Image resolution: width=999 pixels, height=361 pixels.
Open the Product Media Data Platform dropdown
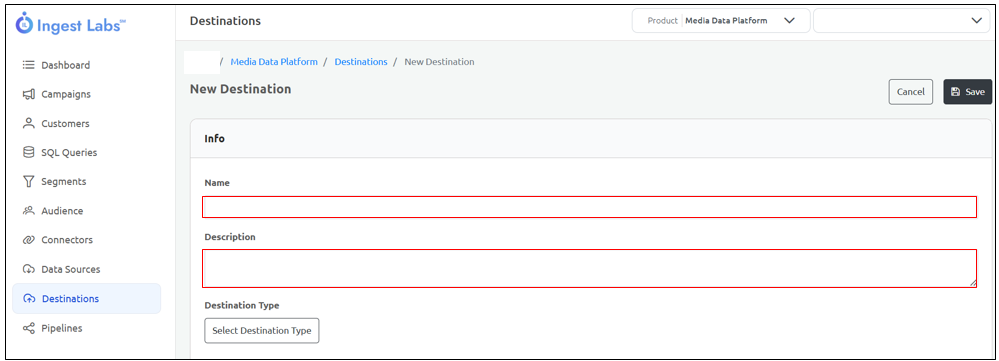pos(721,20)
